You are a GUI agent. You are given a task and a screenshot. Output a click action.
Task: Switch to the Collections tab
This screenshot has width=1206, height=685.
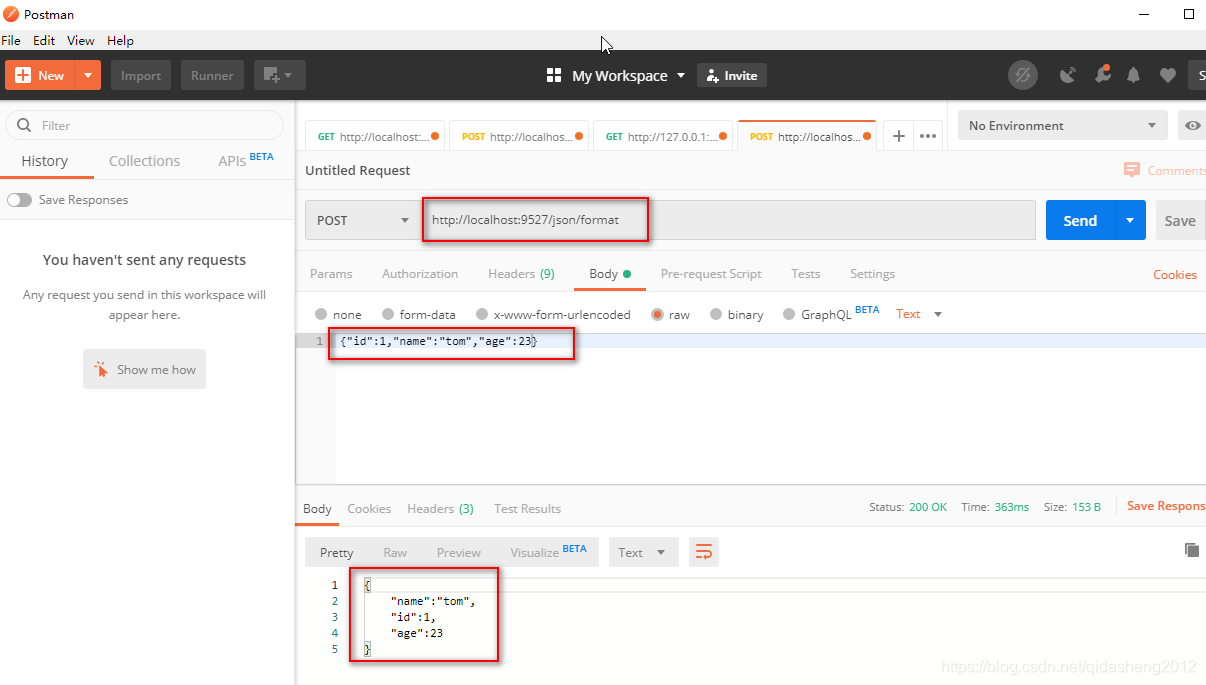click(x=145, y=161)
